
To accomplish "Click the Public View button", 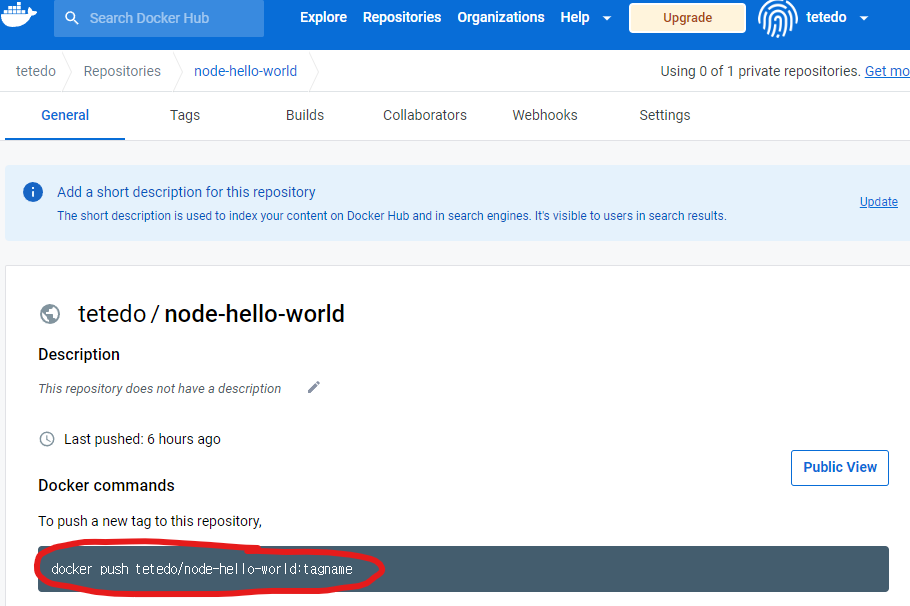I will (840, 467).
